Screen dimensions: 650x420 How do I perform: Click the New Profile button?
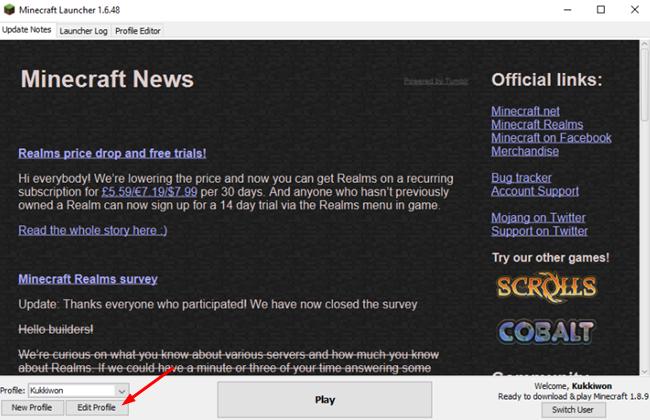tap(32, 408)
